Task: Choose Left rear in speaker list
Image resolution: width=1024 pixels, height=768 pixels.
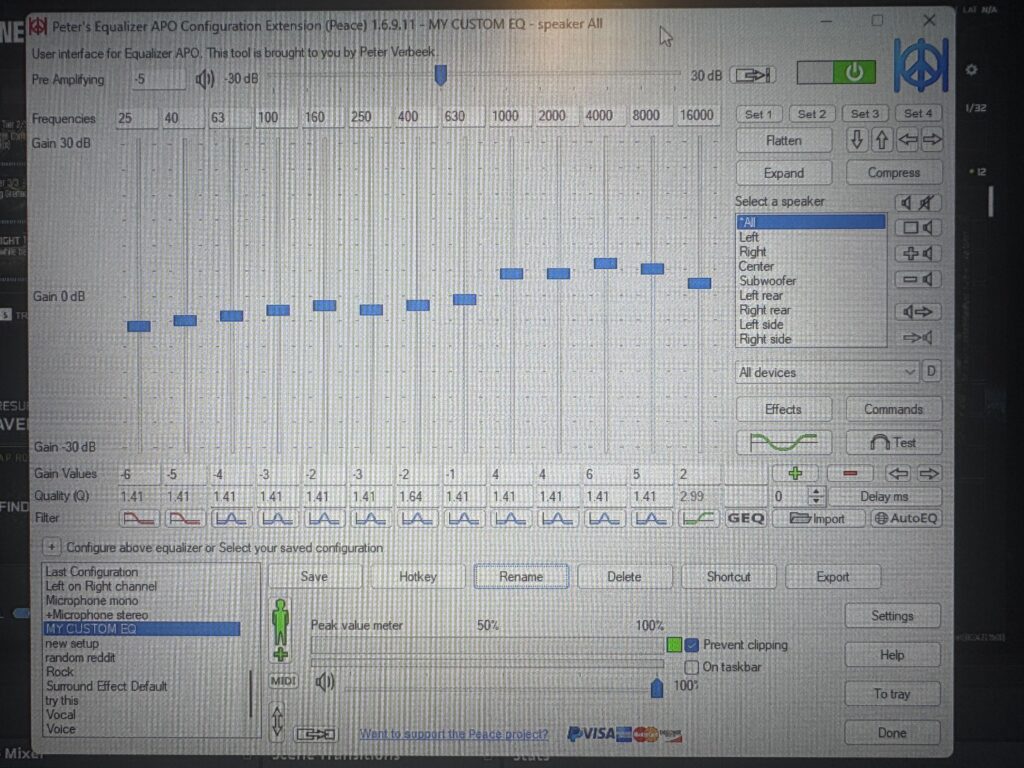Action: click(x=810, y=296)
